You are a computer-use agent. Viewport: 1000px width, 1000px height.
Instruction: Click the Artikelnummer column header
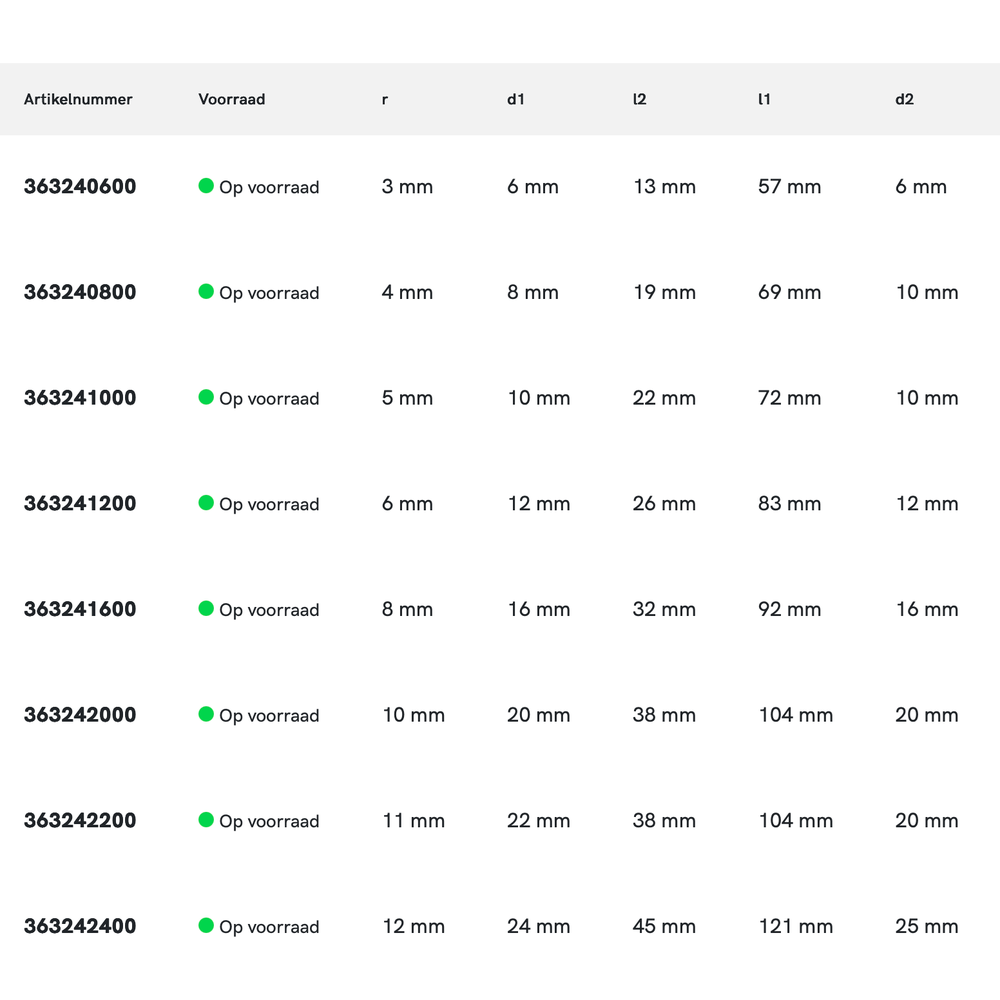point(78,100)
